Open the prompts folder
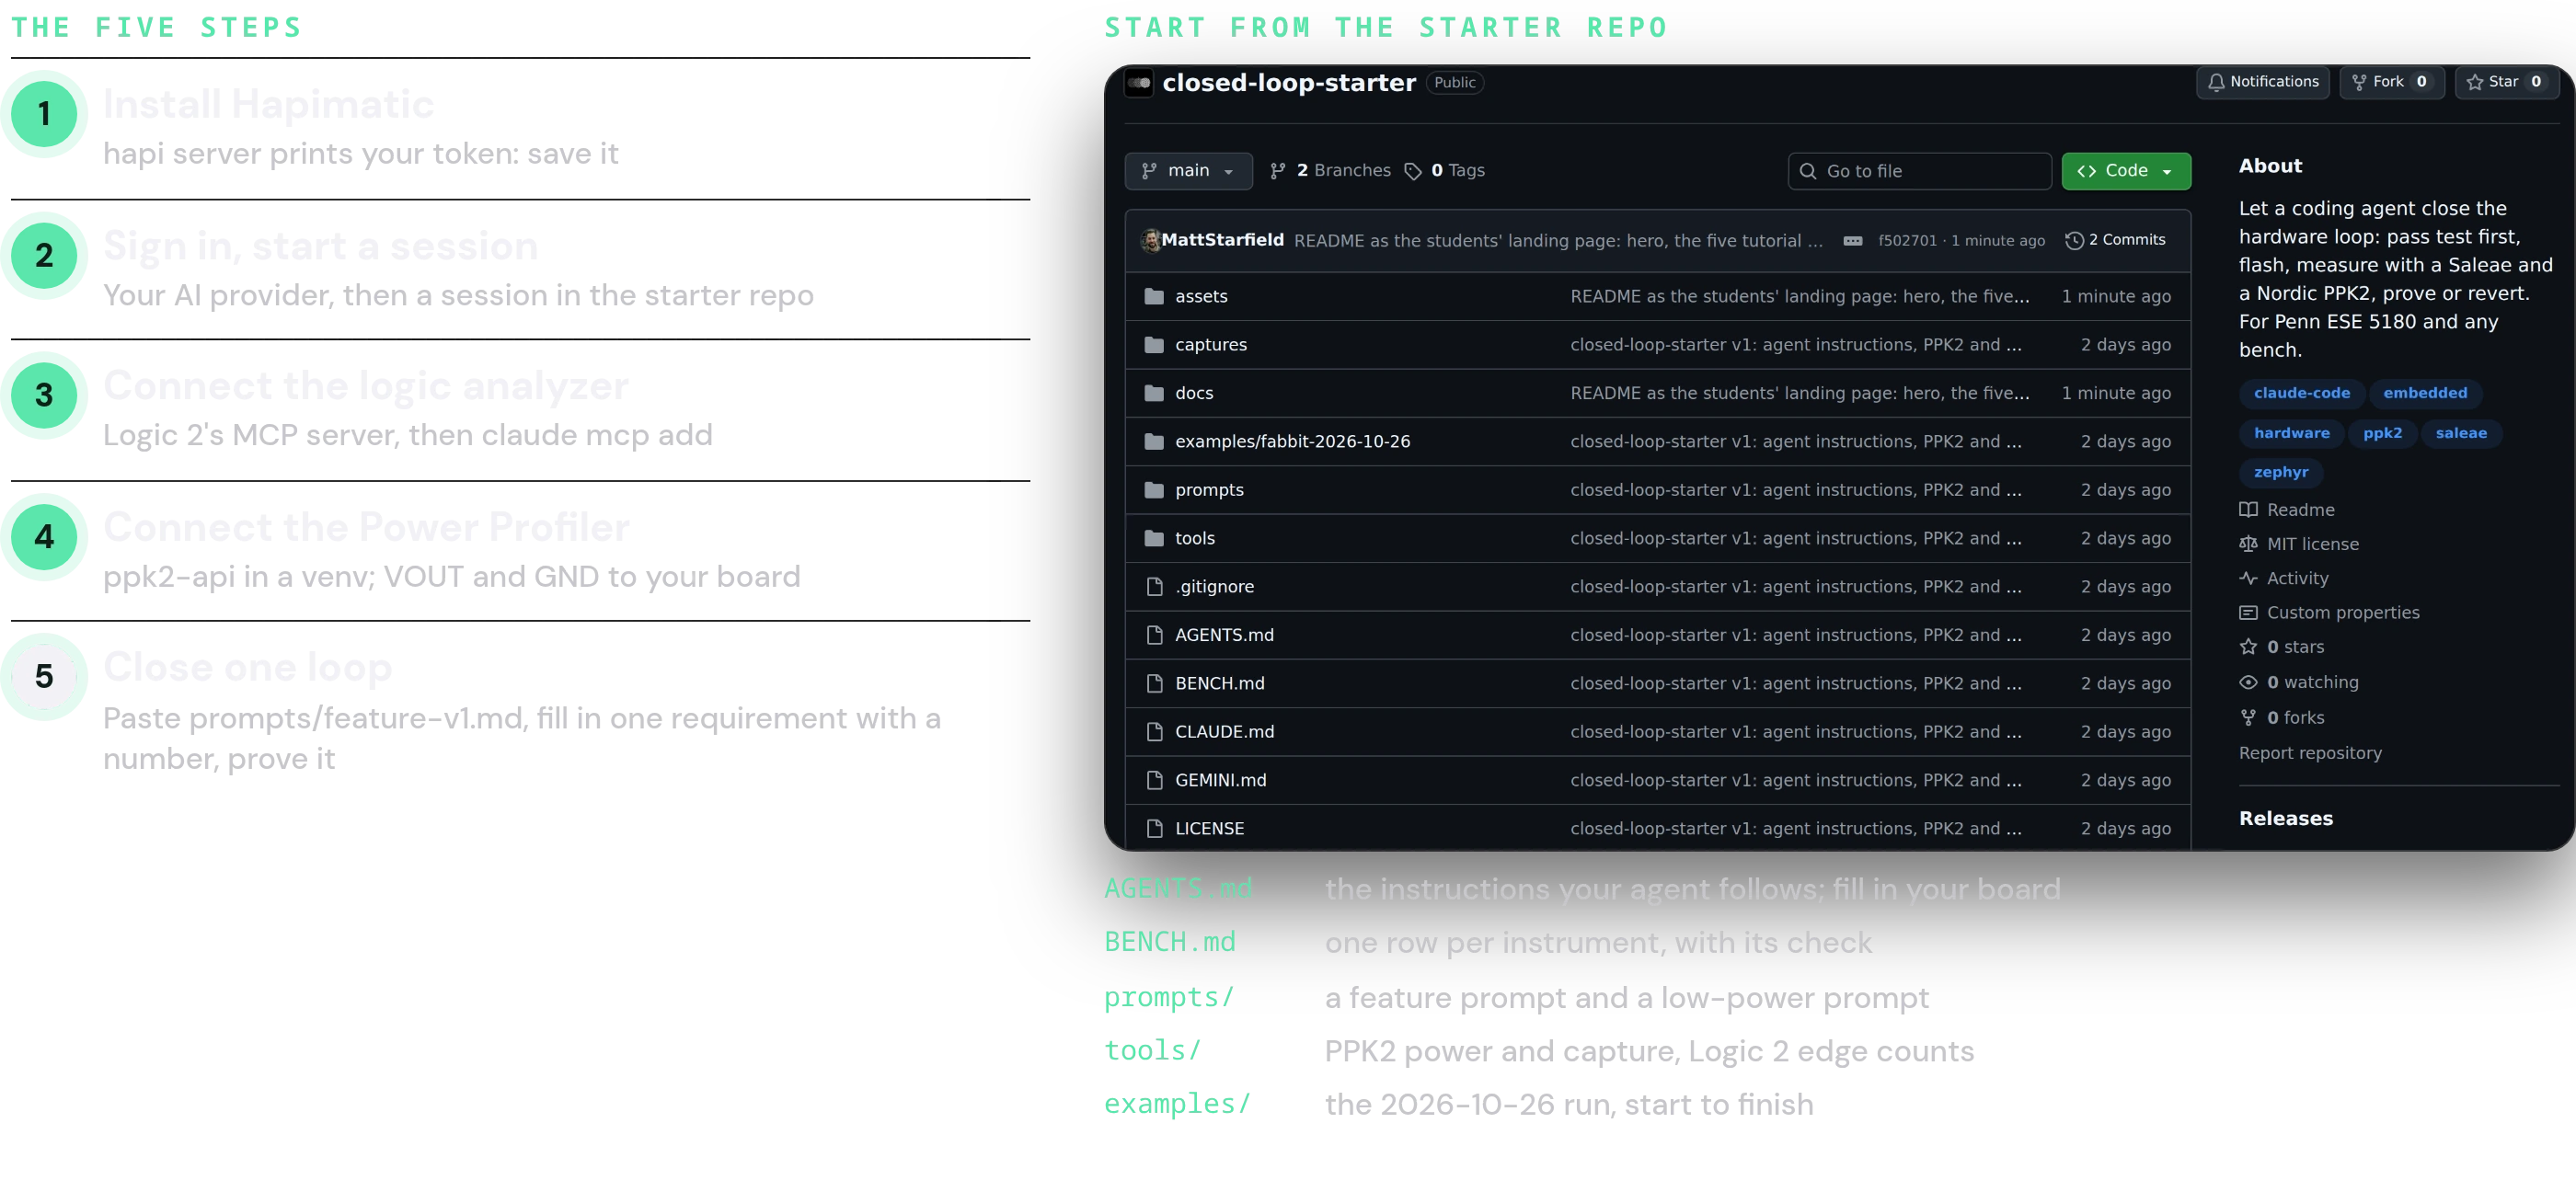The height and width of the screenshot is (1192, 2576). pos(1209,490)
